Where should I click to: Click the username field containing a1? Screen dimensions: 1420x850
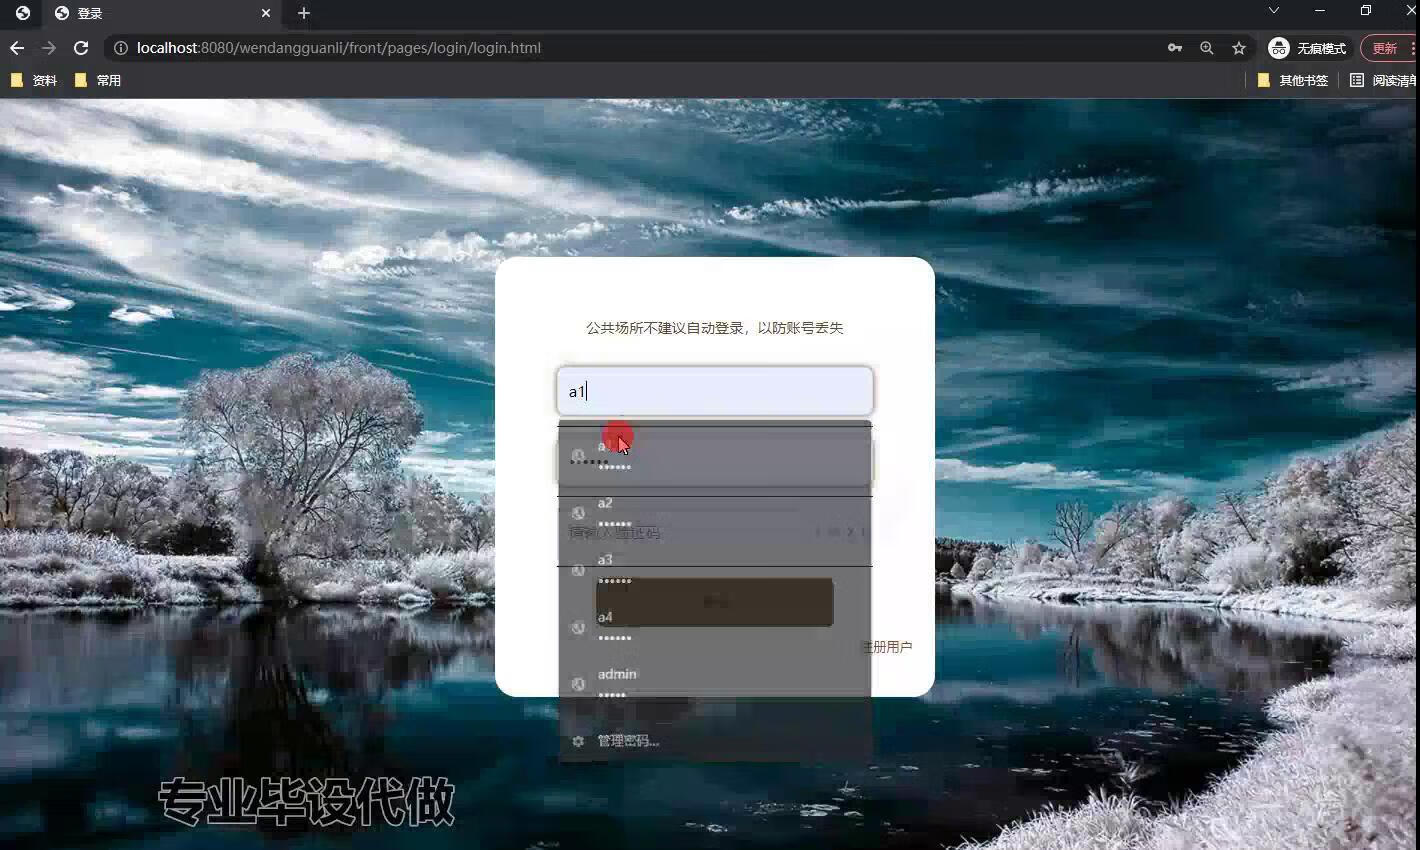click(x=715, y=391)
